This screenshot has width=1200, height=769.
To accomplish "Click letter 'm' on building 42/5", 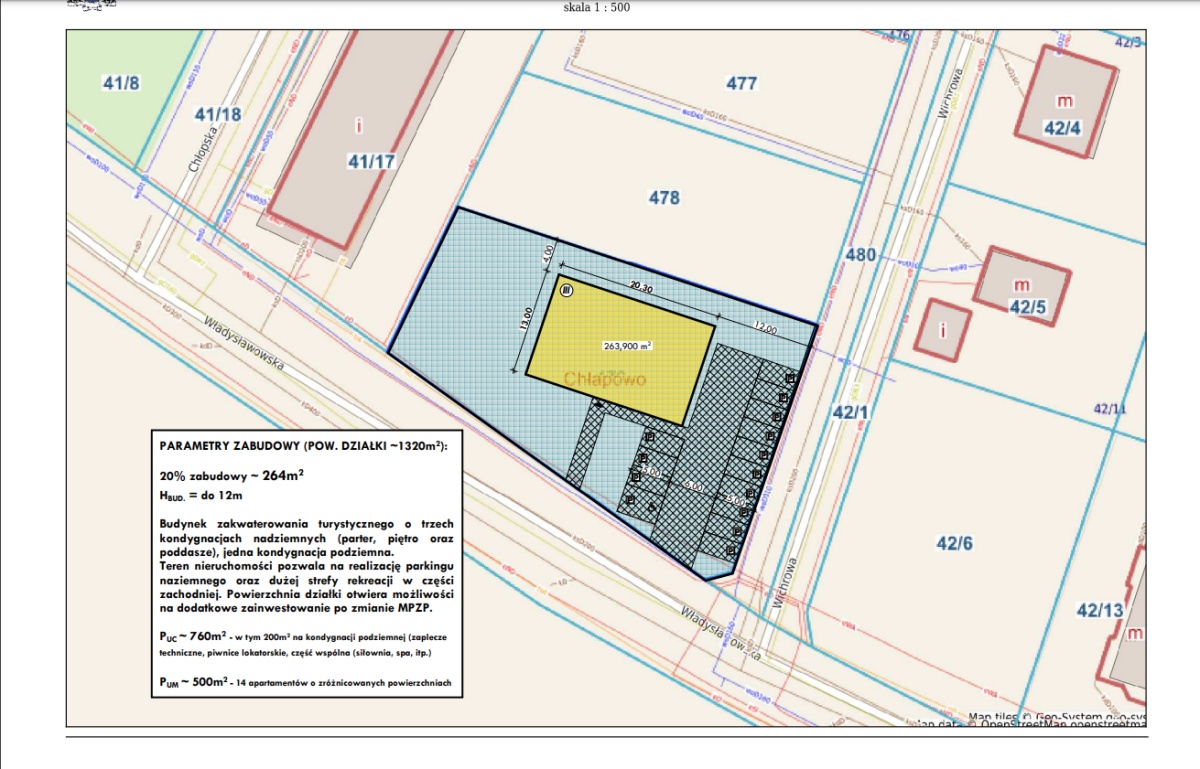I will pyautogui.click(x=1021, y=284).
